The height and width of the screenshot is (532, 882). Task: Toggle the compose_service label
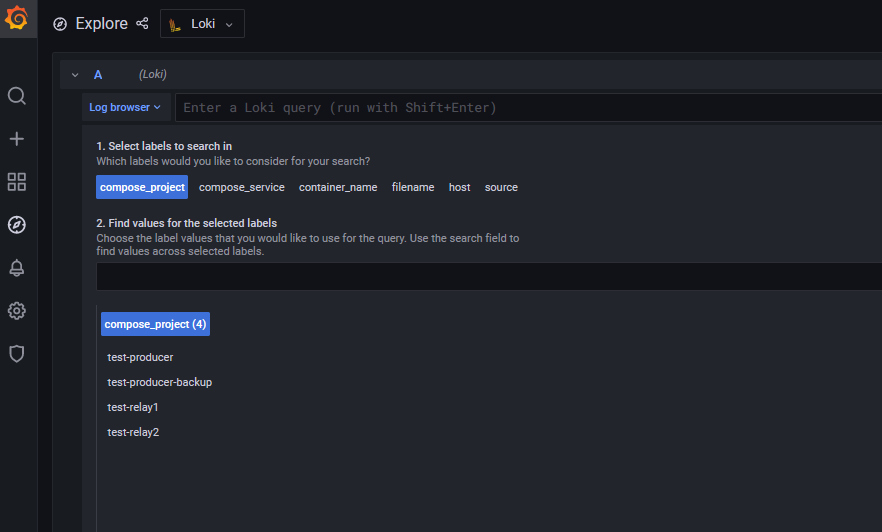pyautogui.click(x=241, y=187)
